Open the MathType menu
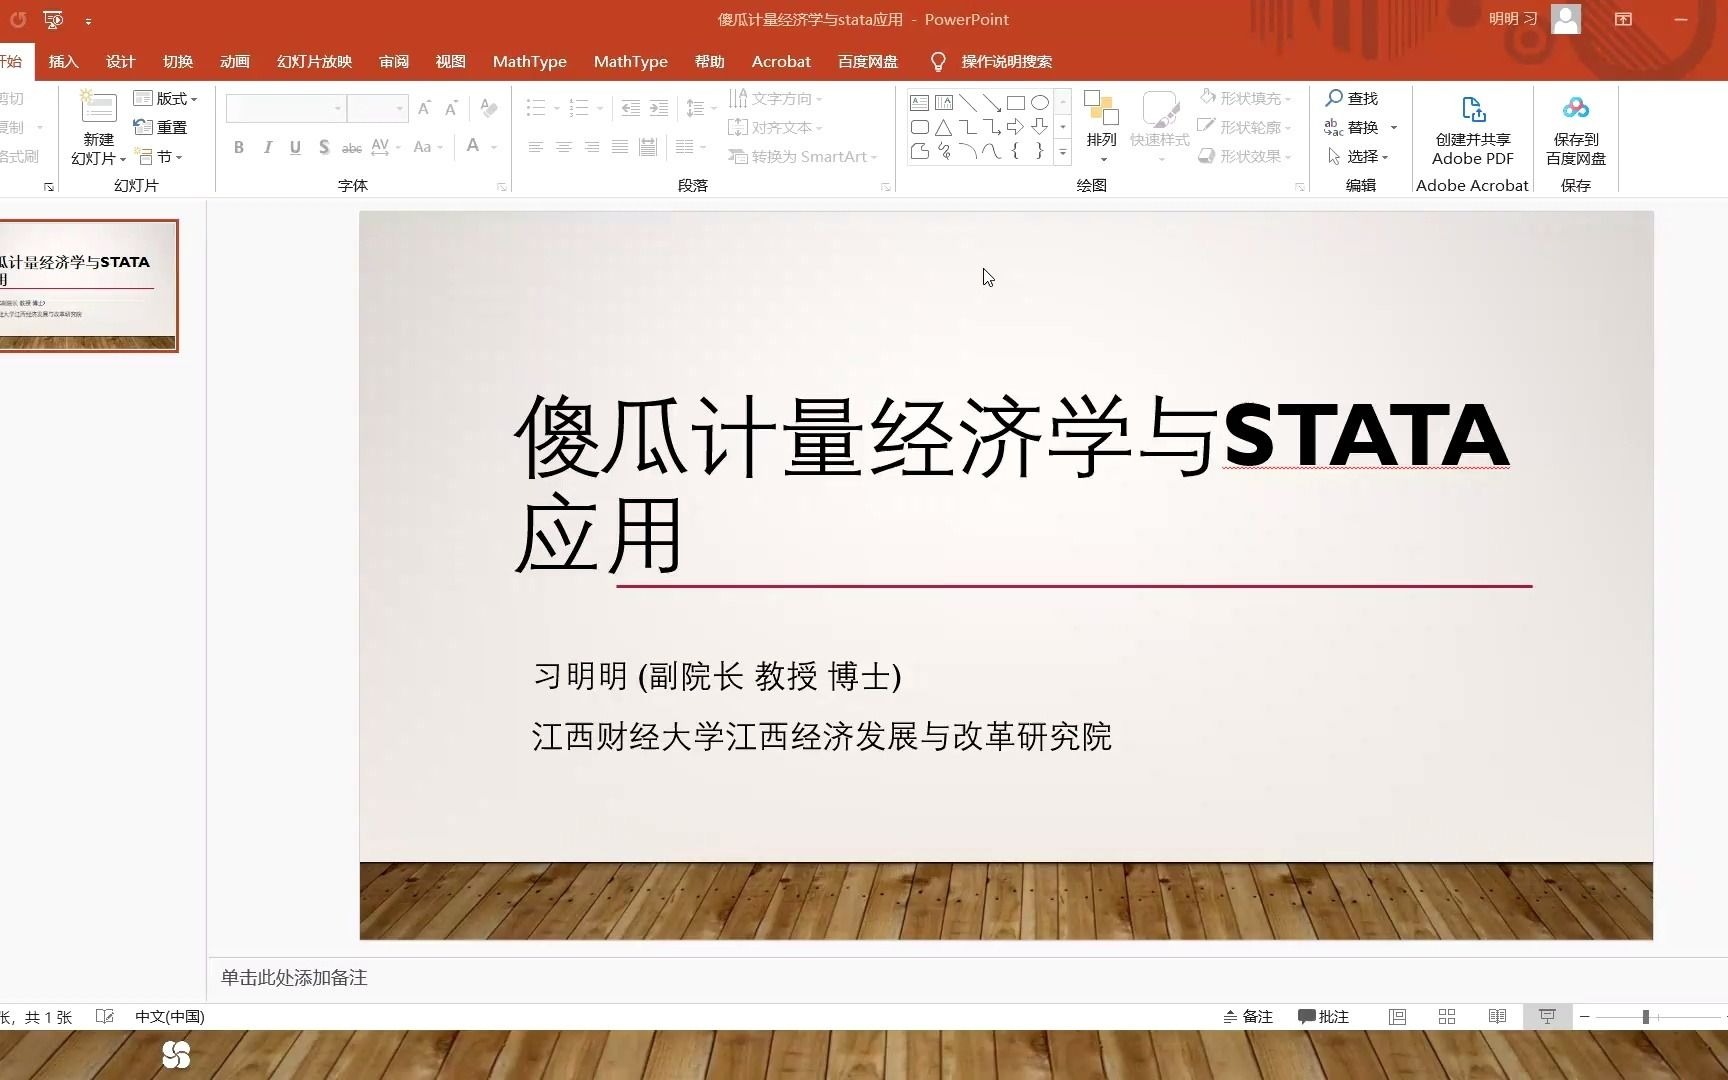Image resolution: width=1728 pixels, height=1080 pixels. (x=529, y=61)
